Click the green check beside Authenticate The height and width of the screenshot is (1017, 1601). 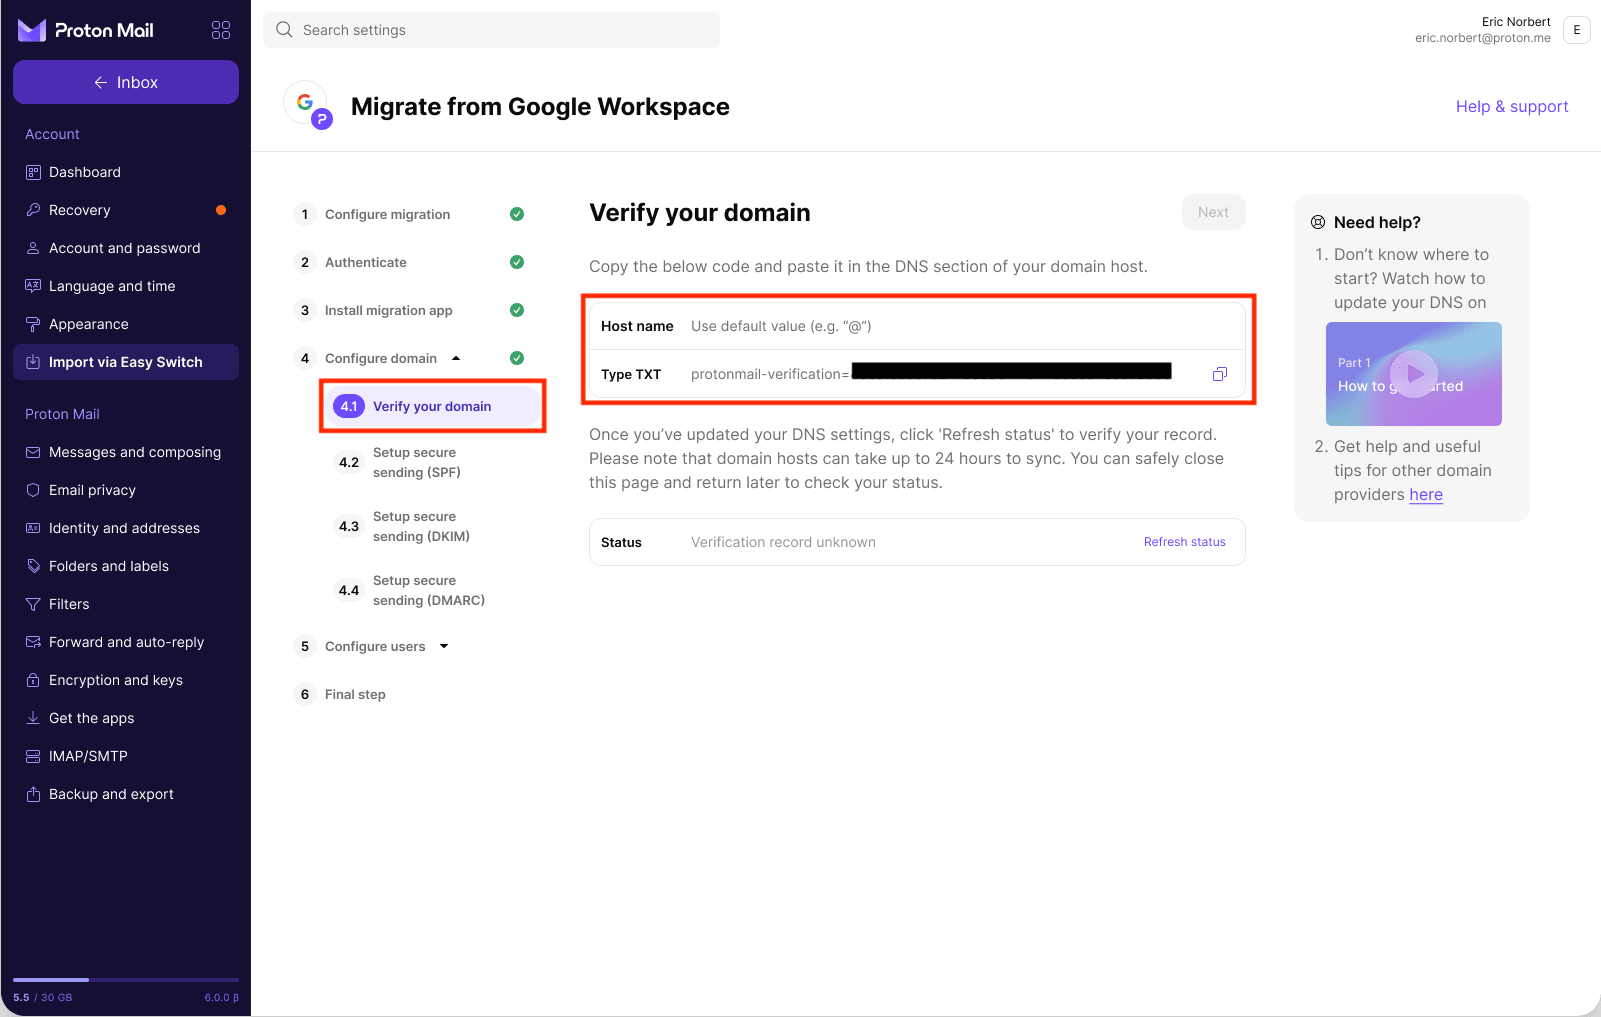(x=517, y=262)
